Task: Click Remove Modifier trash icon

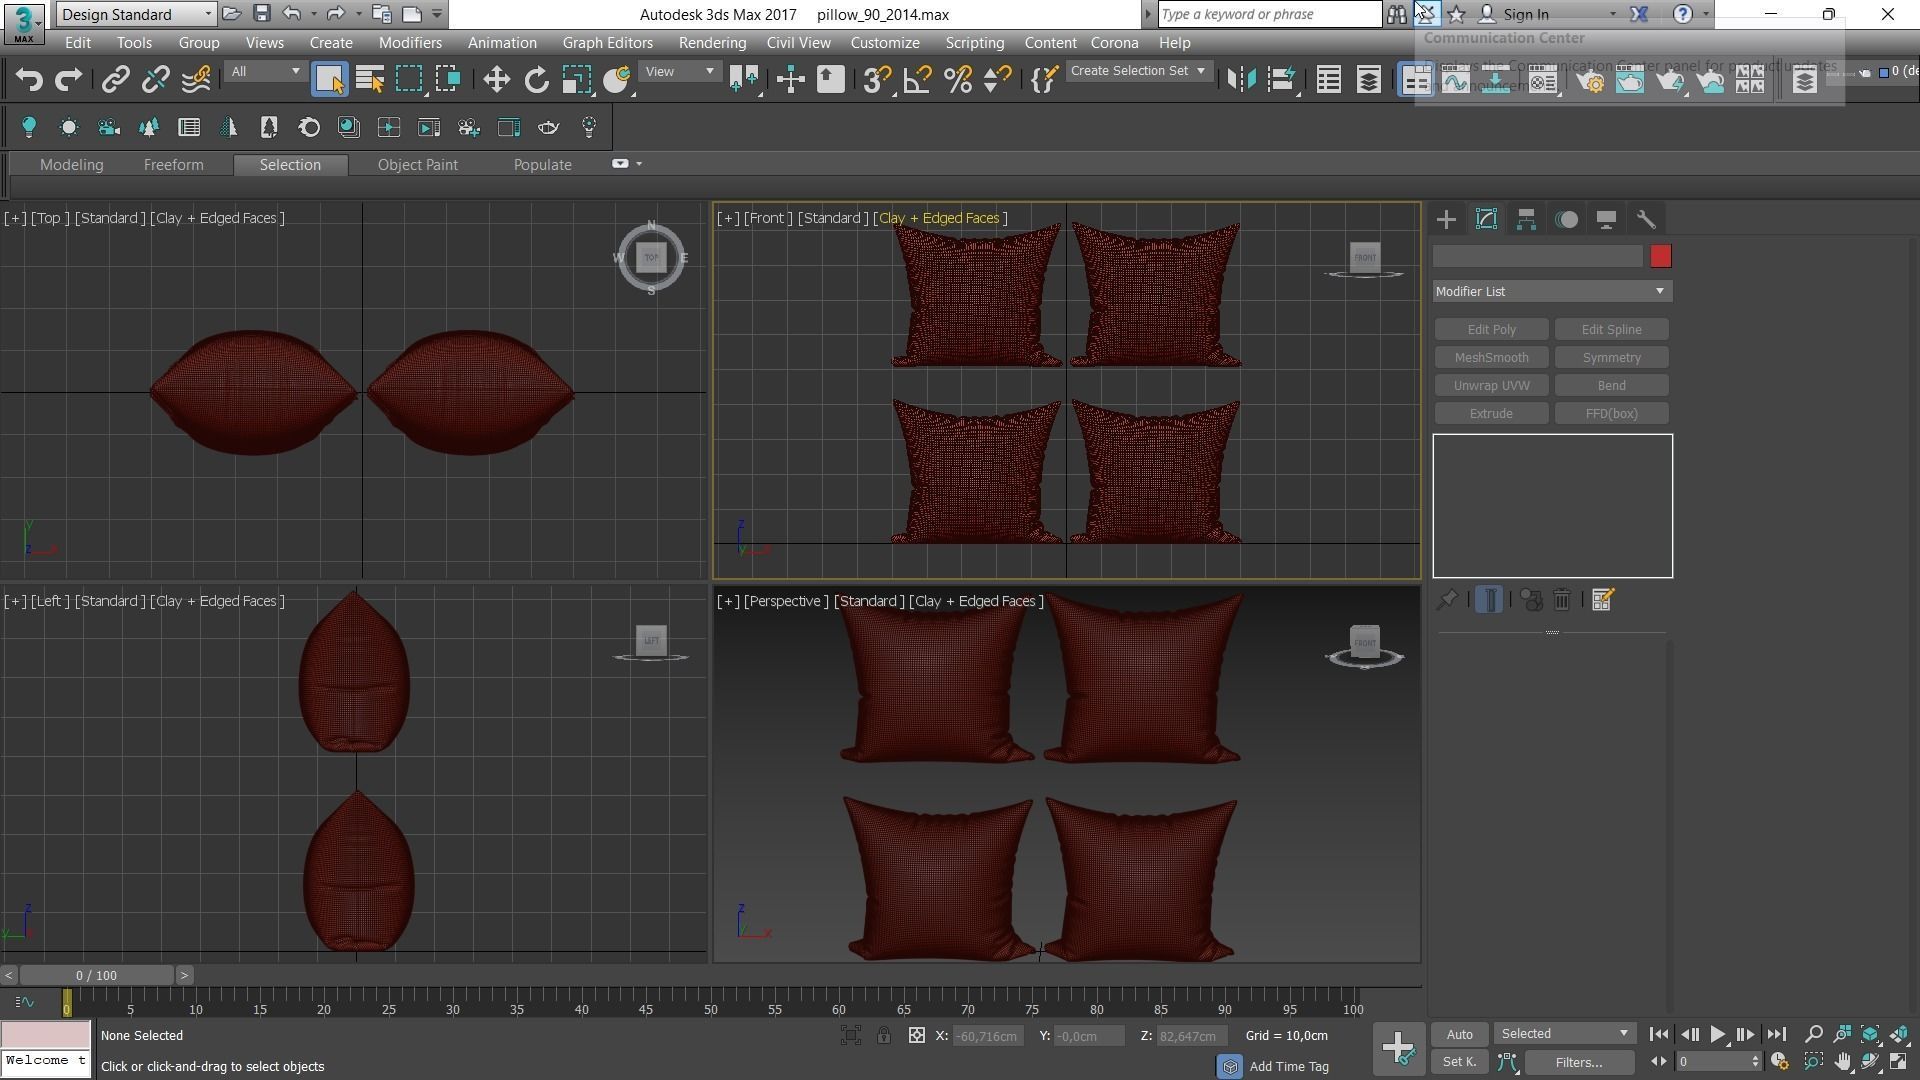Action: tap(1562, 600)
